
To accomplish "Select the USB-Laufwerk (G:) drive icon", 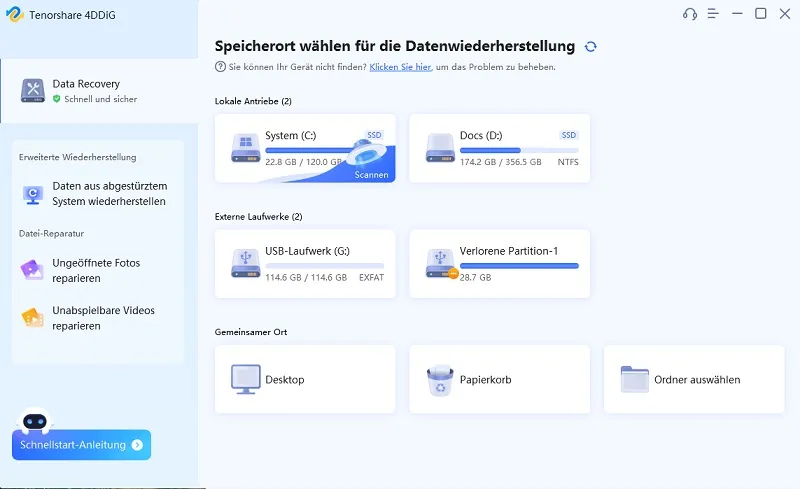I will tap(244, 263).
